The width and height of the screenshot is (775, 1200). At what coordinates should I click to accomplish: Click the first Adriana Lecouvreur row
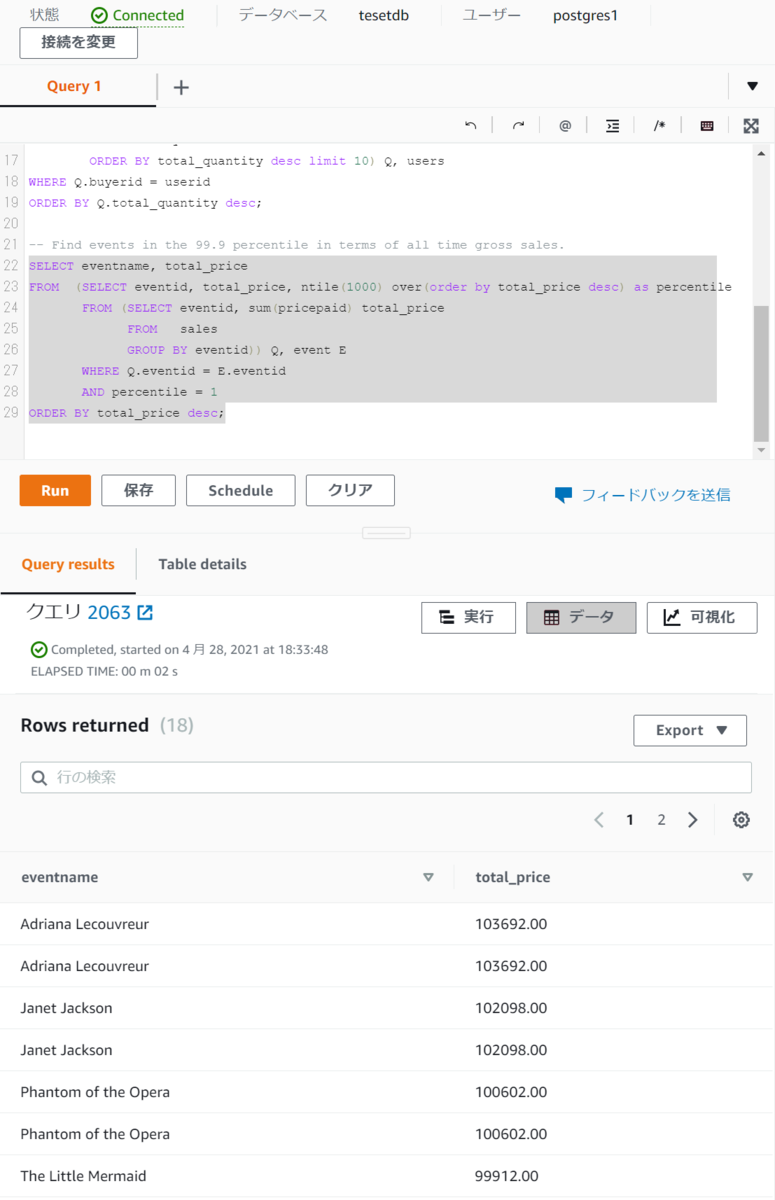(x=387, y=924)
